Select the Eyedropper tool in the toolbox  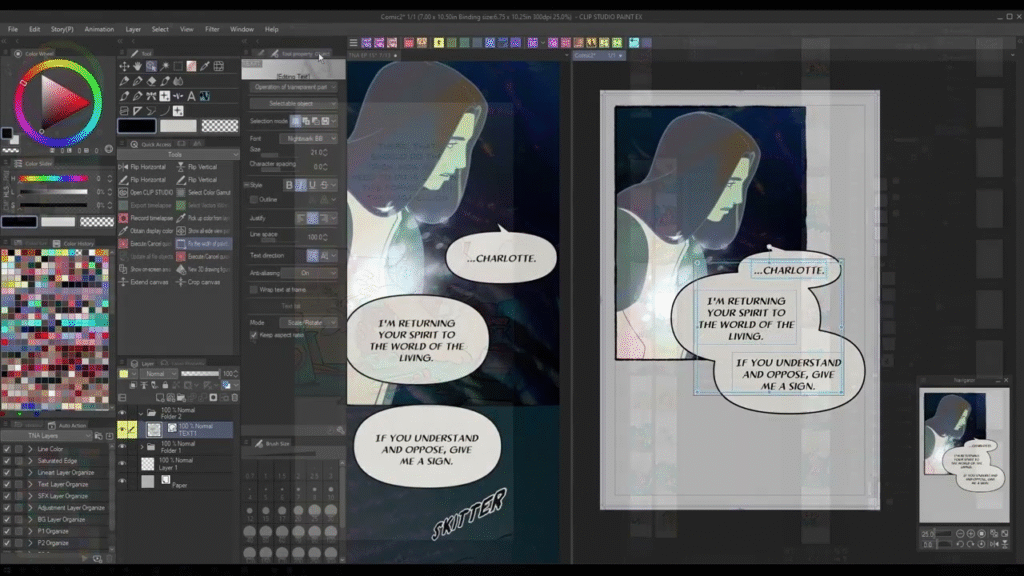click(x=204, y=67)
